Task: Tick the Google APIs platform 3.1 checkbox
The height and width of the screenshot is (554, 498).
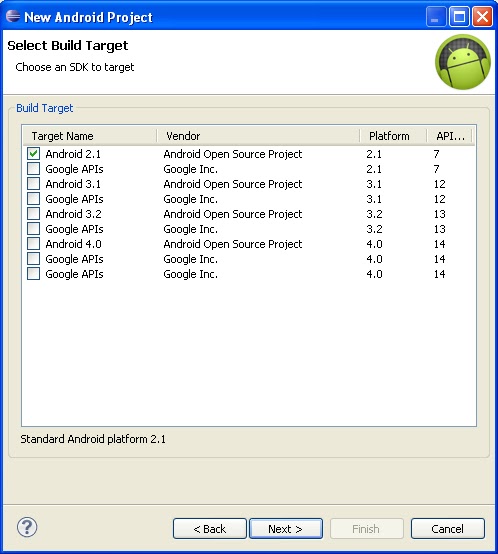Action: [x=34, y=199]
